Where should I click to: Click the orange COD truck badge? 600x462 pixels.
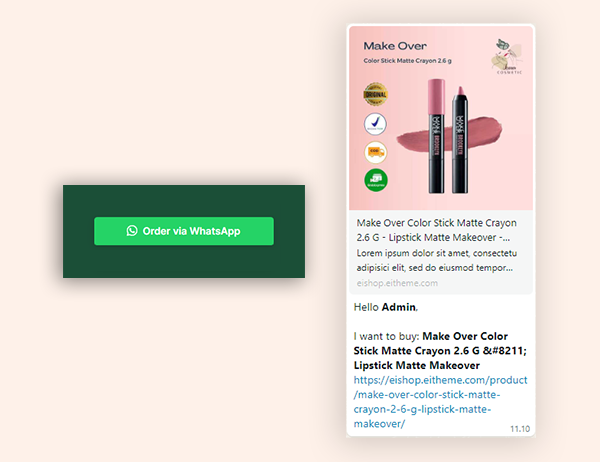(x=375, y=152)
